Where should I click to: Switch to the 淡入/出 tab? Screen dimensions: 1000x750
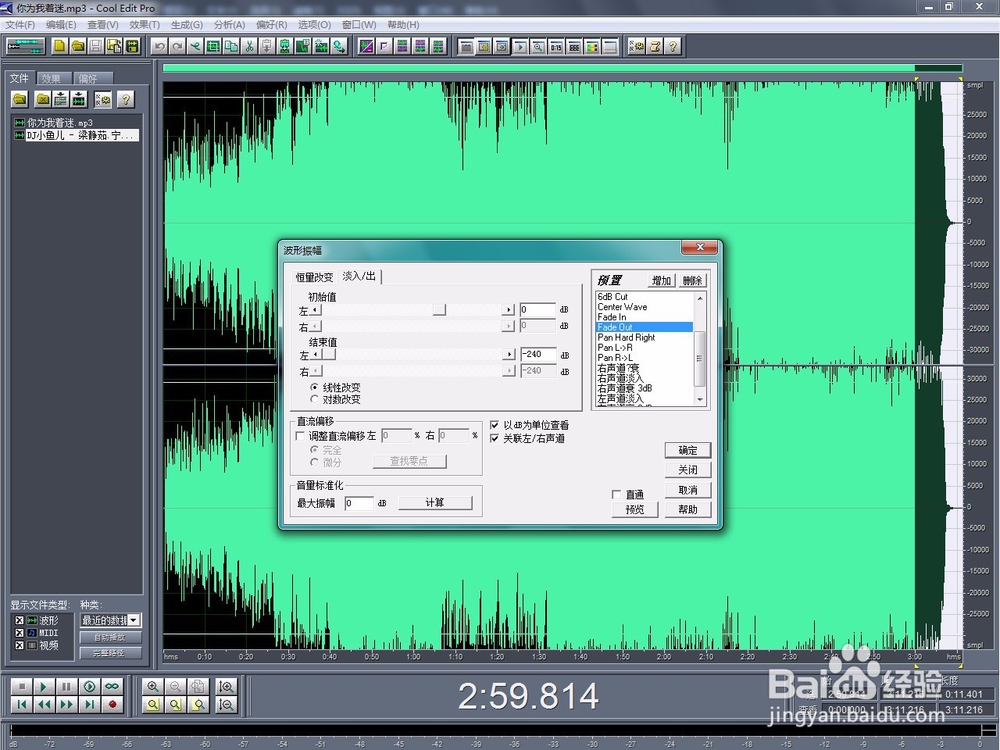tap(359, 276)
